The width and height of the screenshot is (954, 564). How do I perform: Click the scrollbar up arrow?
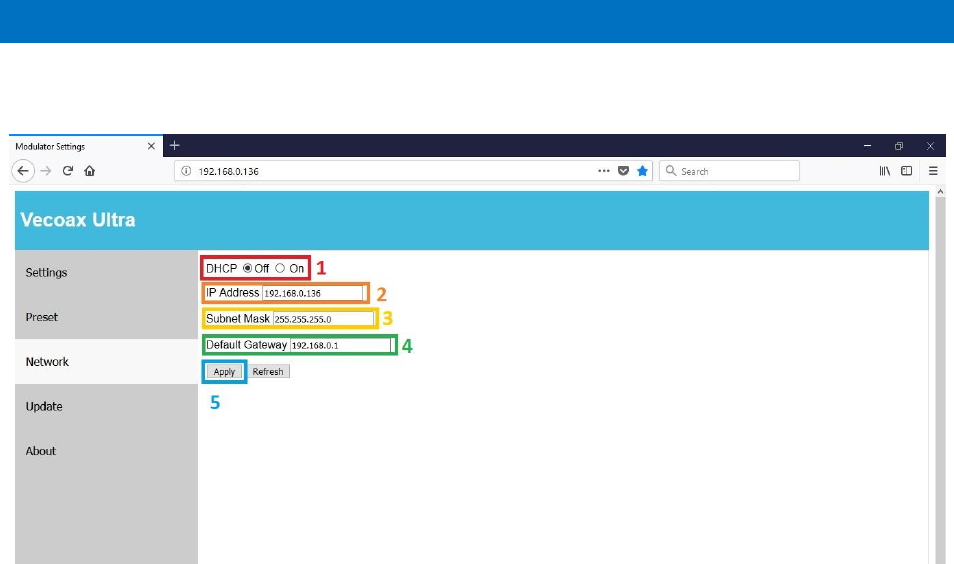tap(940, 192)
